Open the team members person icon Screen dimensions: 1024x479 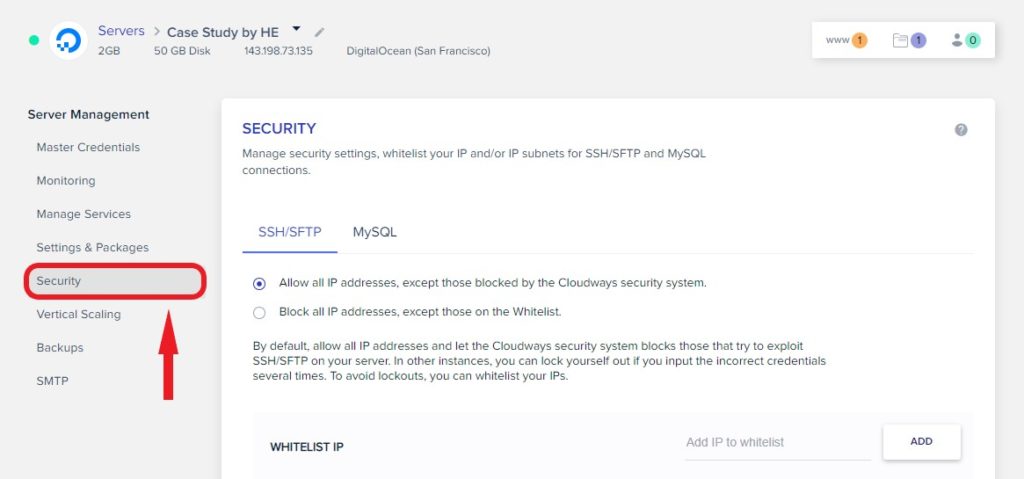click(x=966, y=41)
